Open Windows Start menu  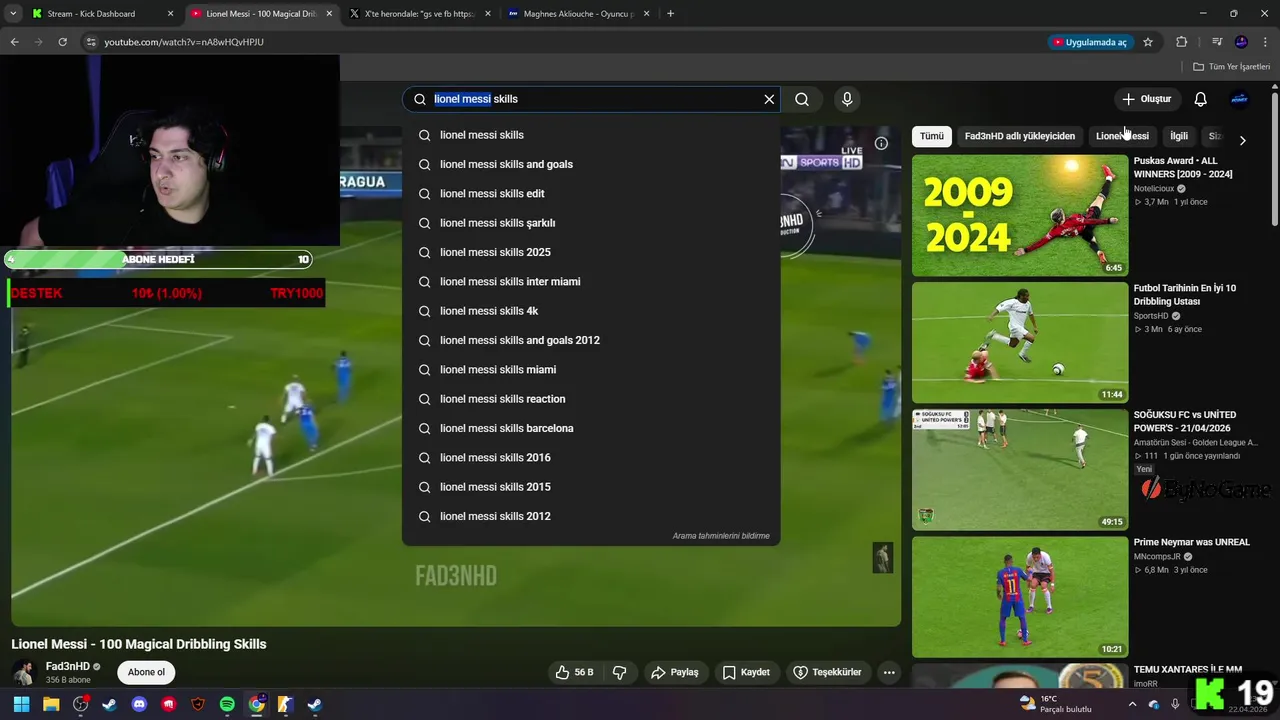point(21,704)
